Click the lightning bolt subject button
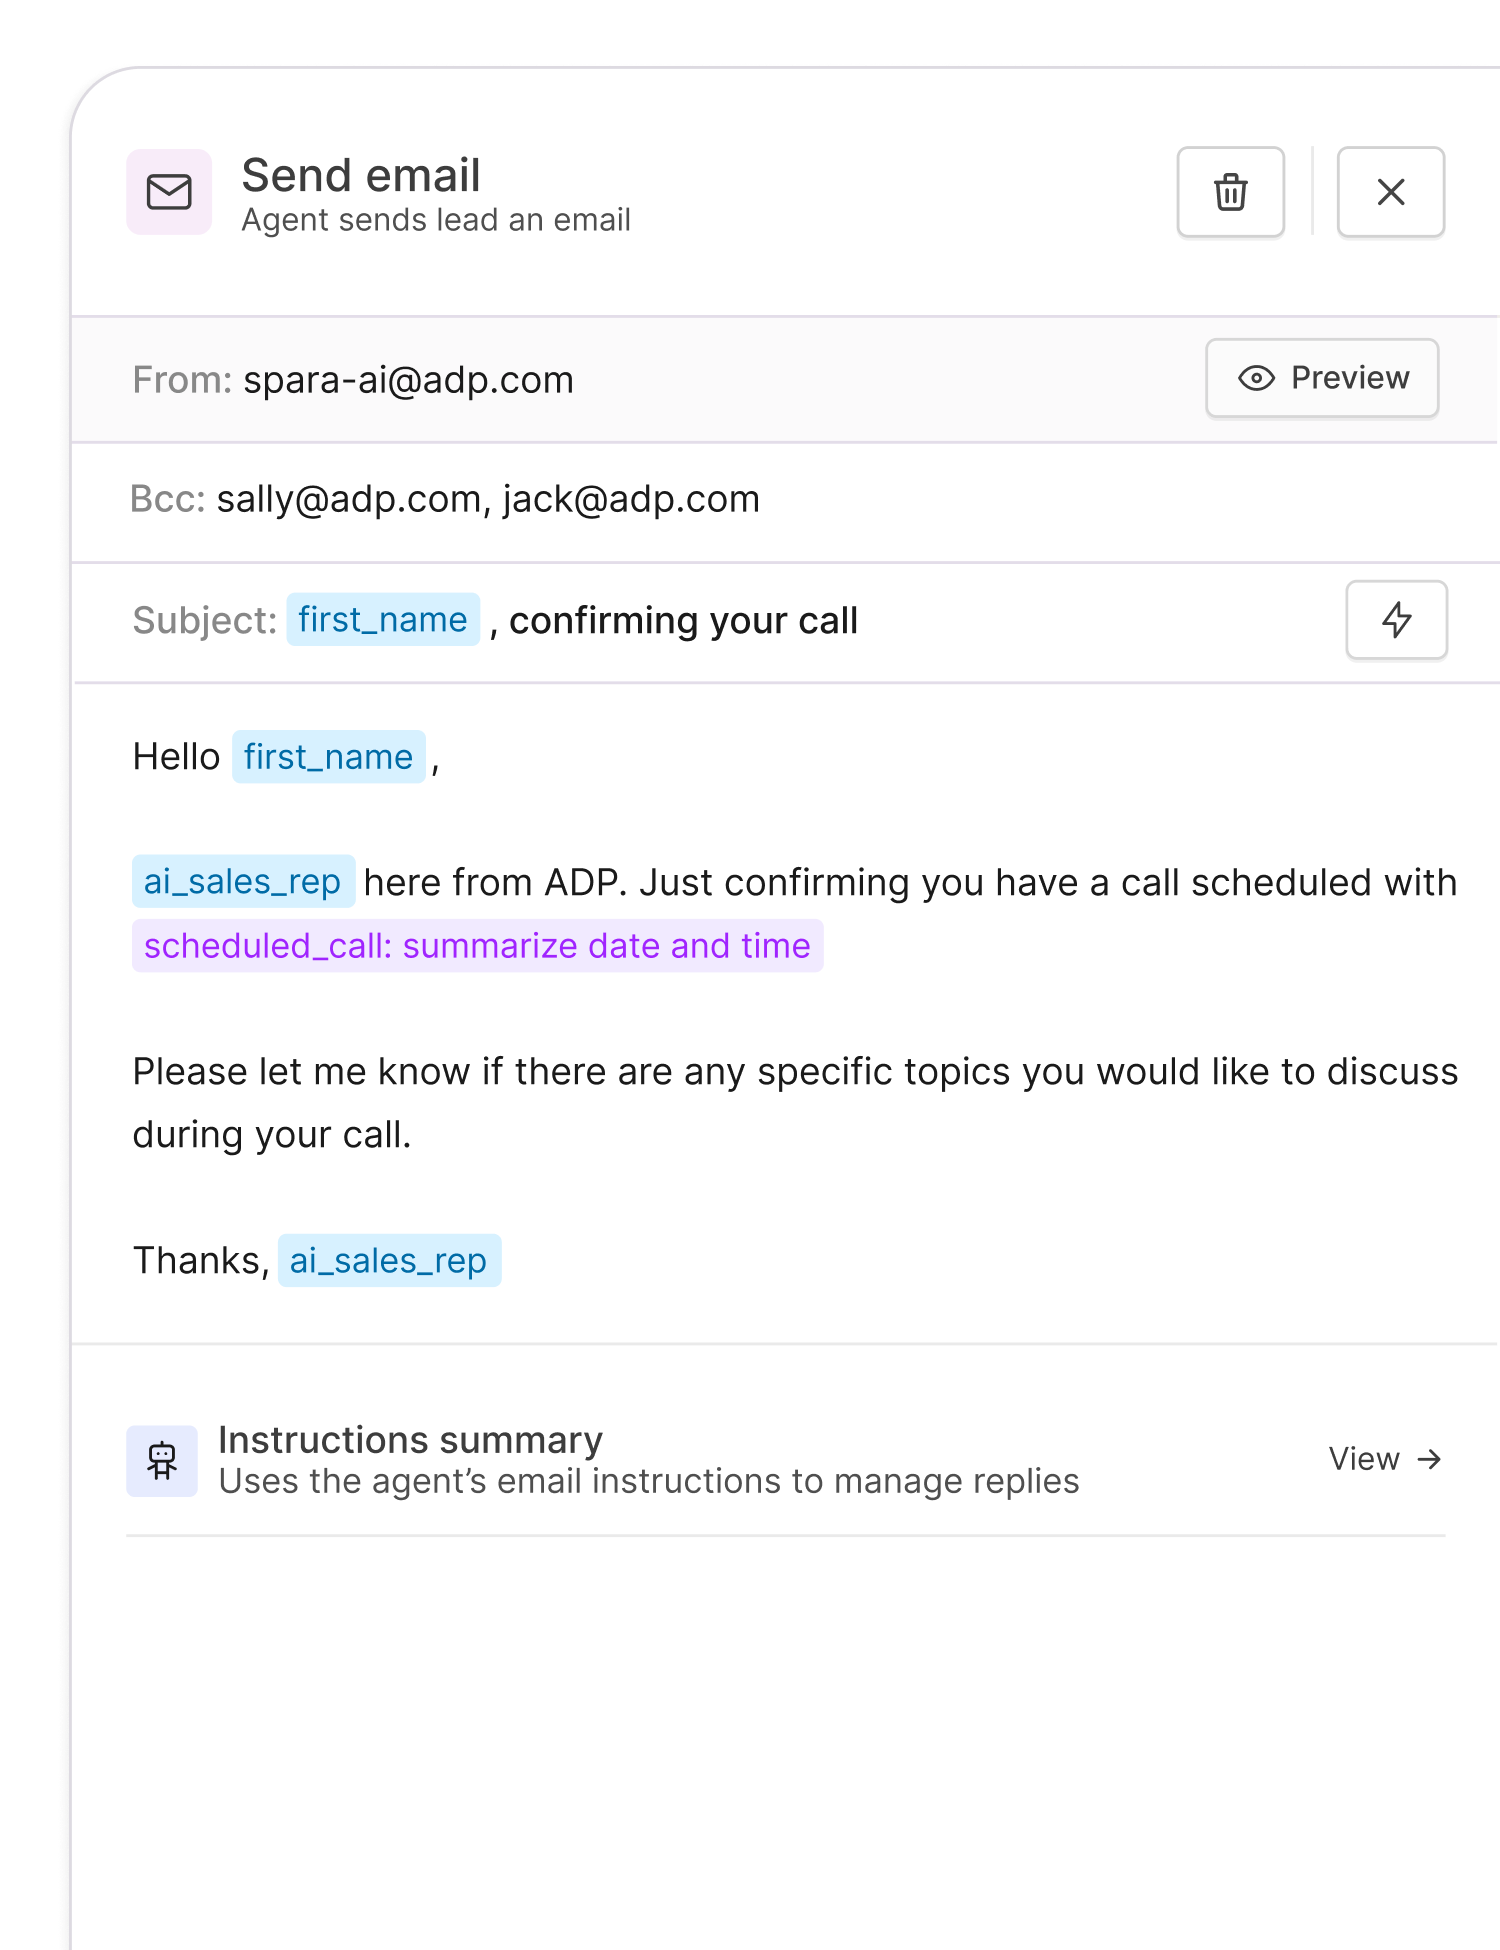 pos(1396,620)
